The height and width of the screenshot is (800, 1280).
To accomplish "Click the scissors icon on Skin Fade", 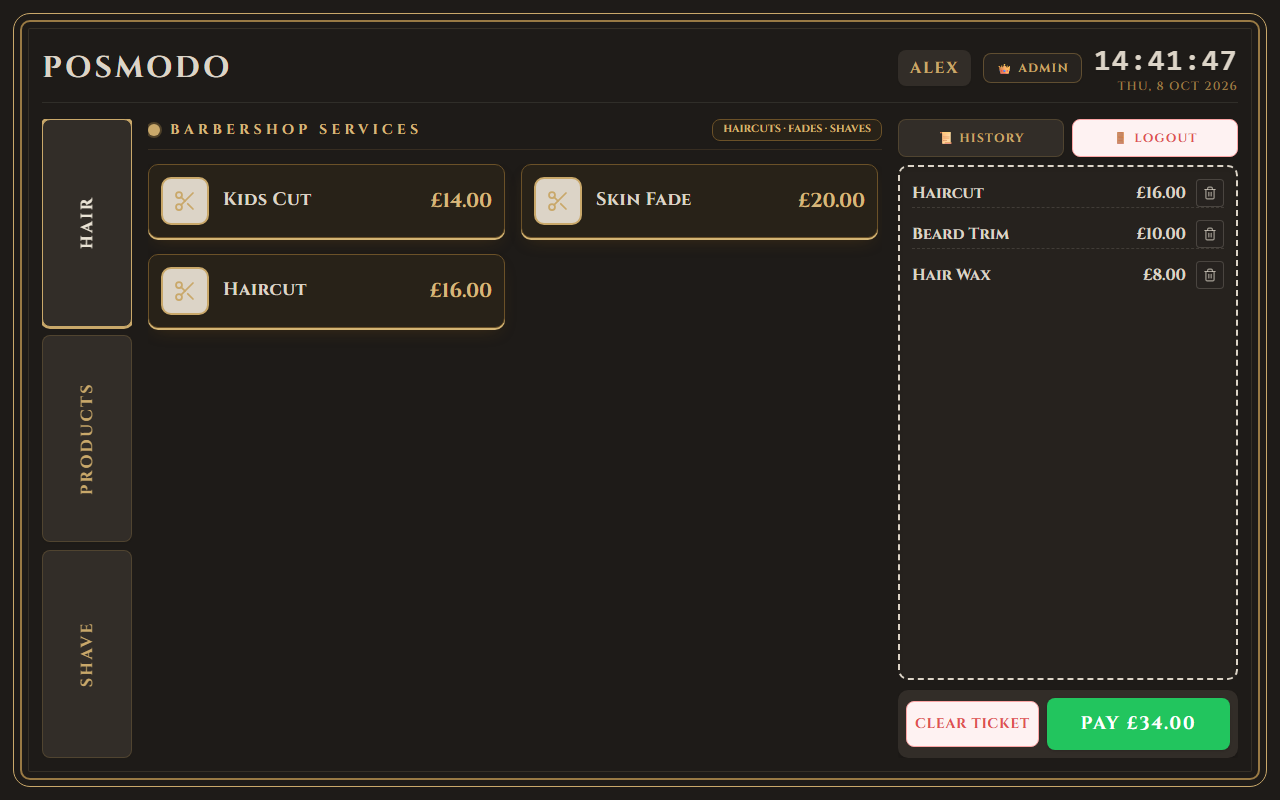I will (558, 201).
